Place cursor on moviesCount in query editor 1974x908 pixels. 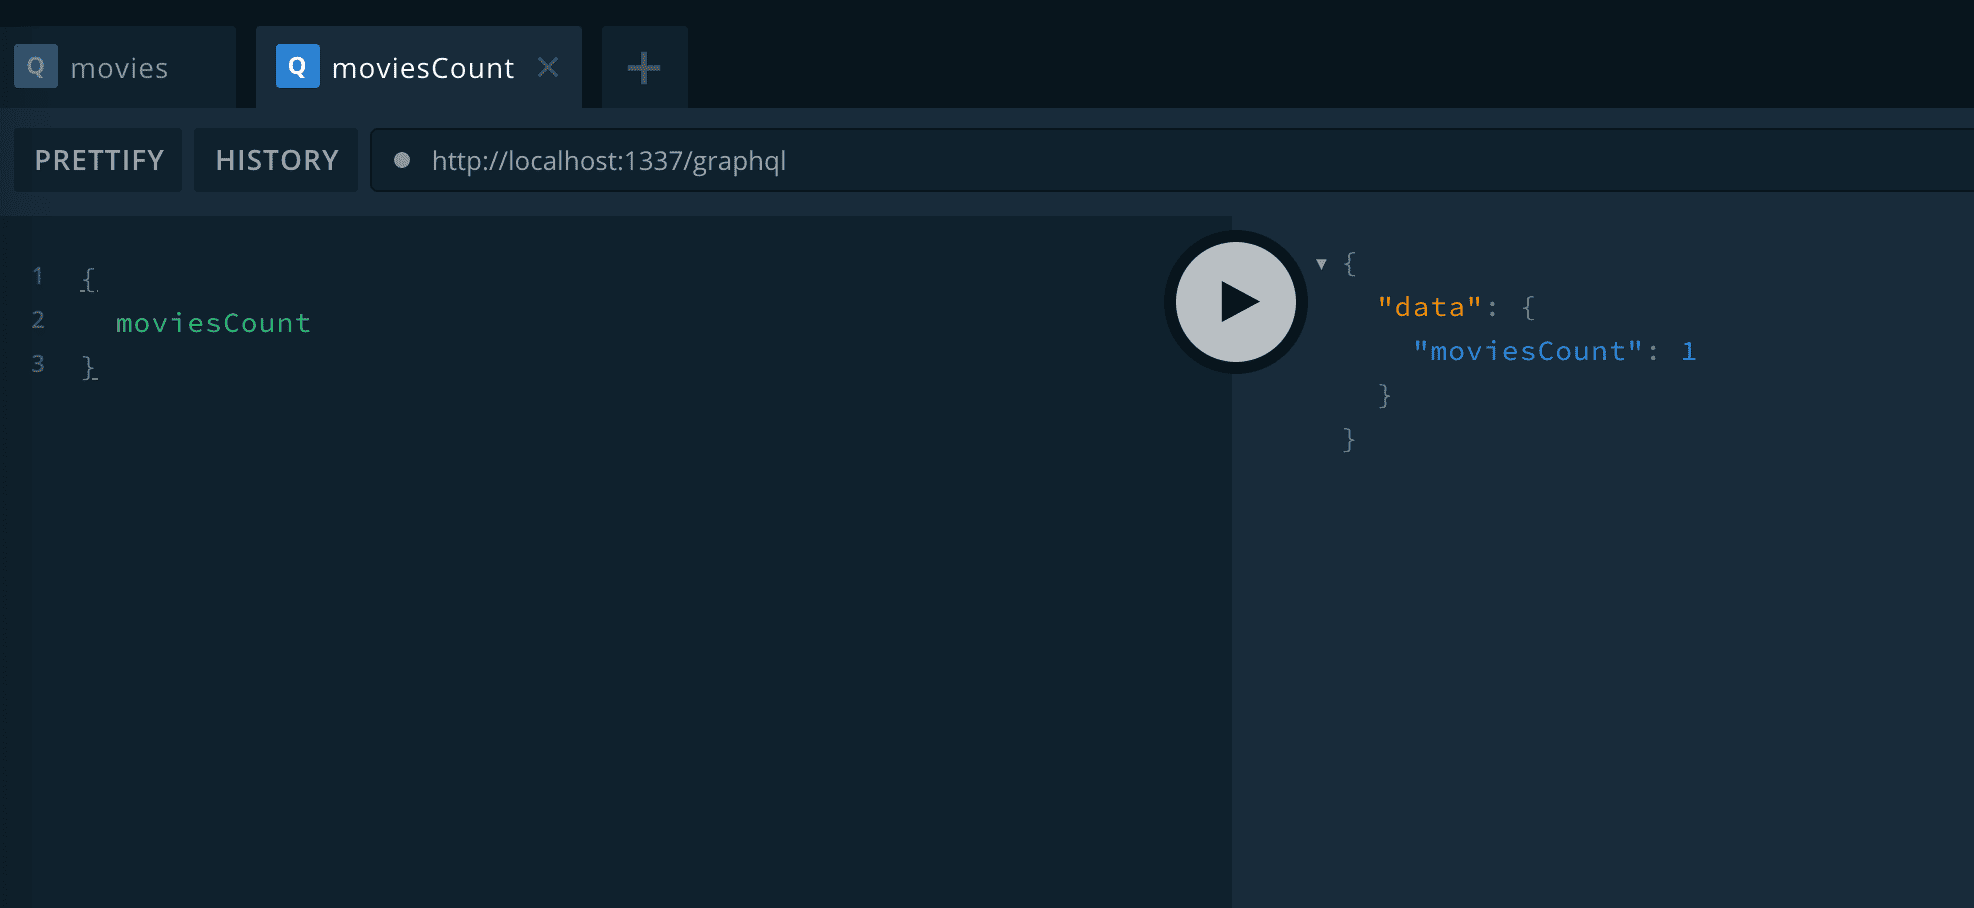[213, 323]
